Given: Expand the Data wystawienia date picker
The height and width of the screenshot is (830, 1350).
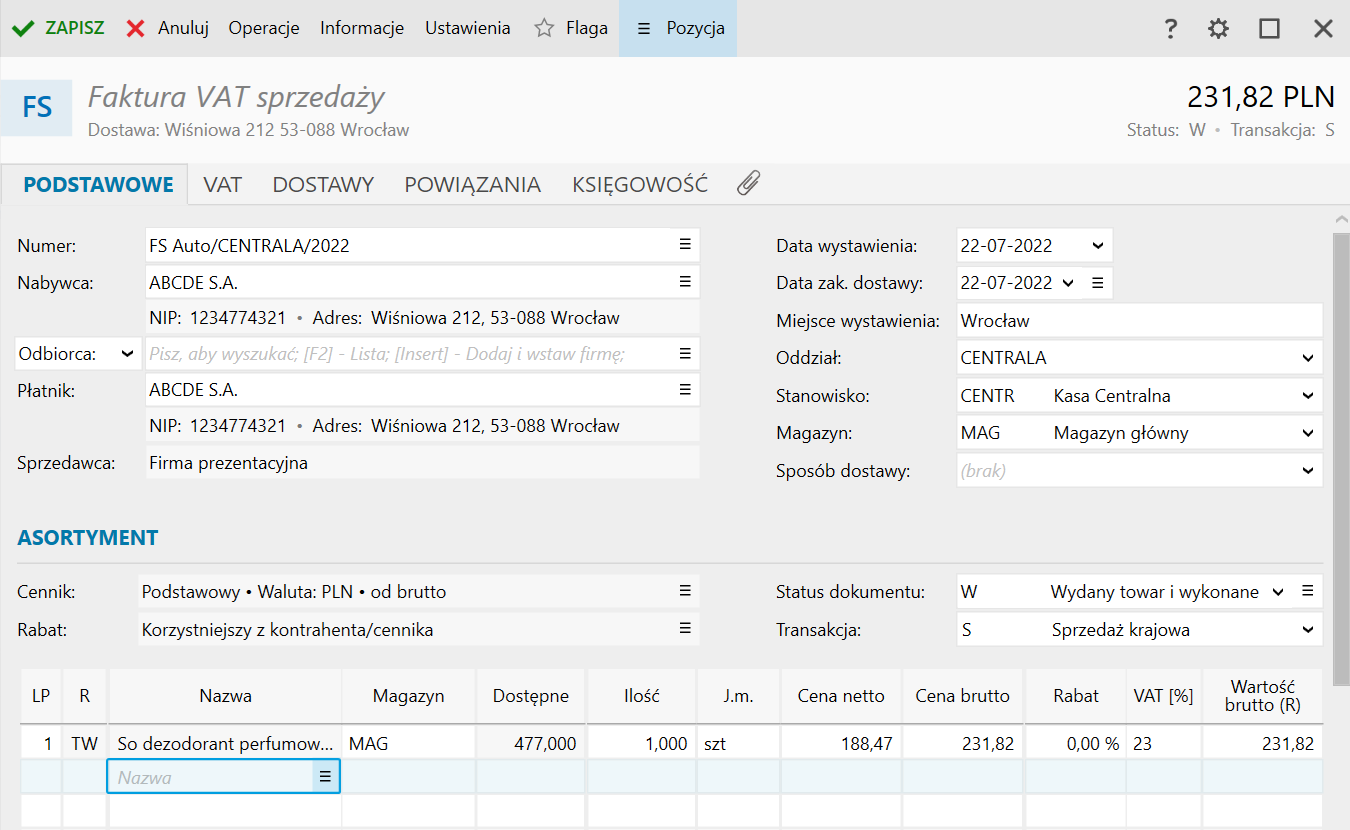Looking at the screenshot, I should click(x=1097, y=245).
